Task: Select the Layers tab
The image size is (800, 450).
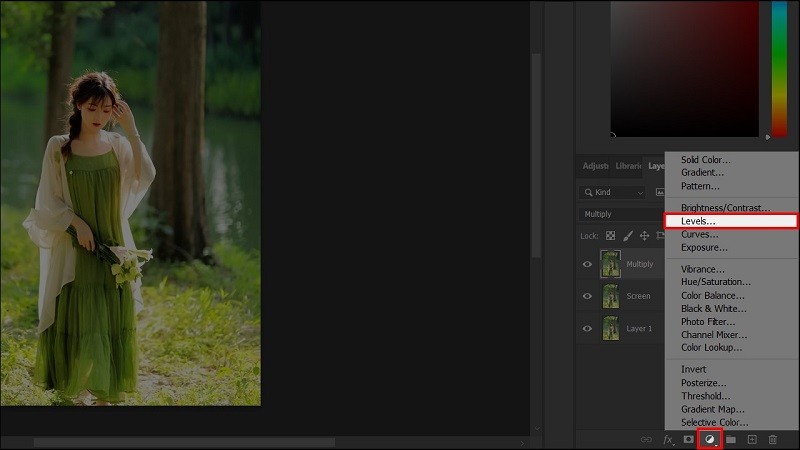Action: [656, 166]
